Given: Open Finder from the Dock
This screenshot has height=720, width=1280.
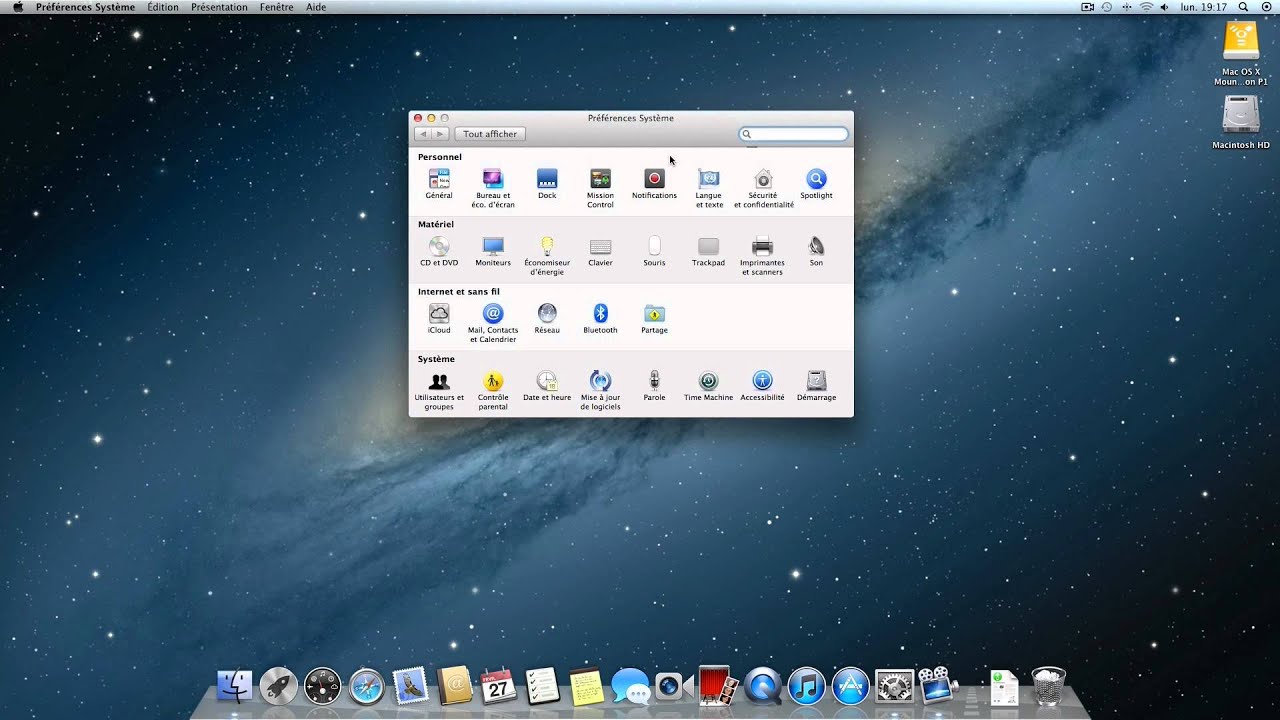Looking at the screenshot, I should pyautogui.click(x=235, y=686).
